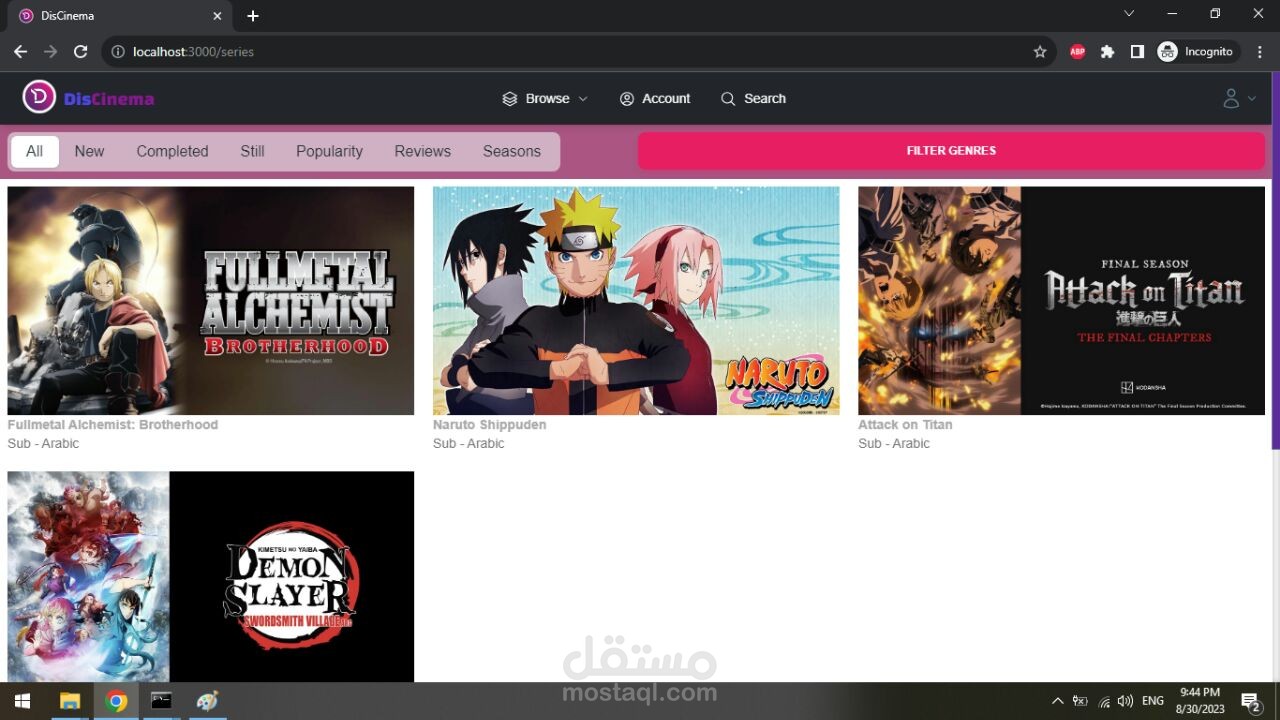Bookmark this page with the star icon
Screen dimensions: 1280x720
pos(1040,51)
